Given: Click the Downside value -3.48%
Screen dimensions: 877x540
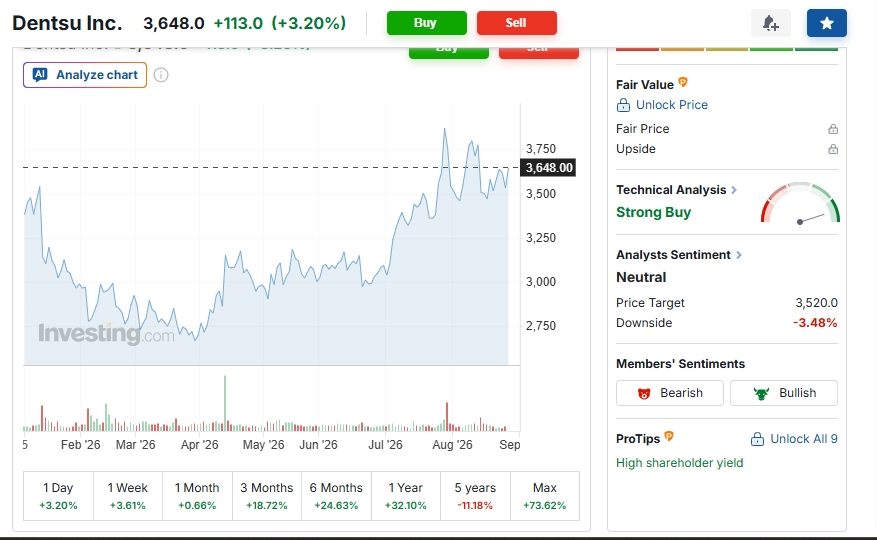Looking at the screenshot, I should point(815,323).
